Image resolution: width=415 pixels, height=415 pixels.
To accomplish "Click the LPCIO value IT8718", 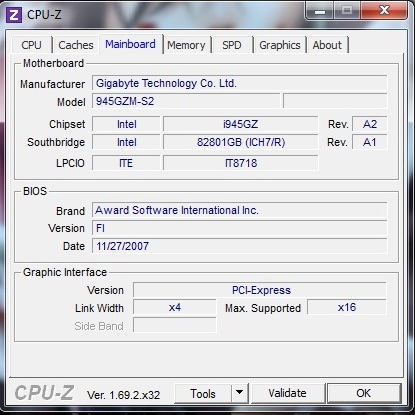I will 240,163.
